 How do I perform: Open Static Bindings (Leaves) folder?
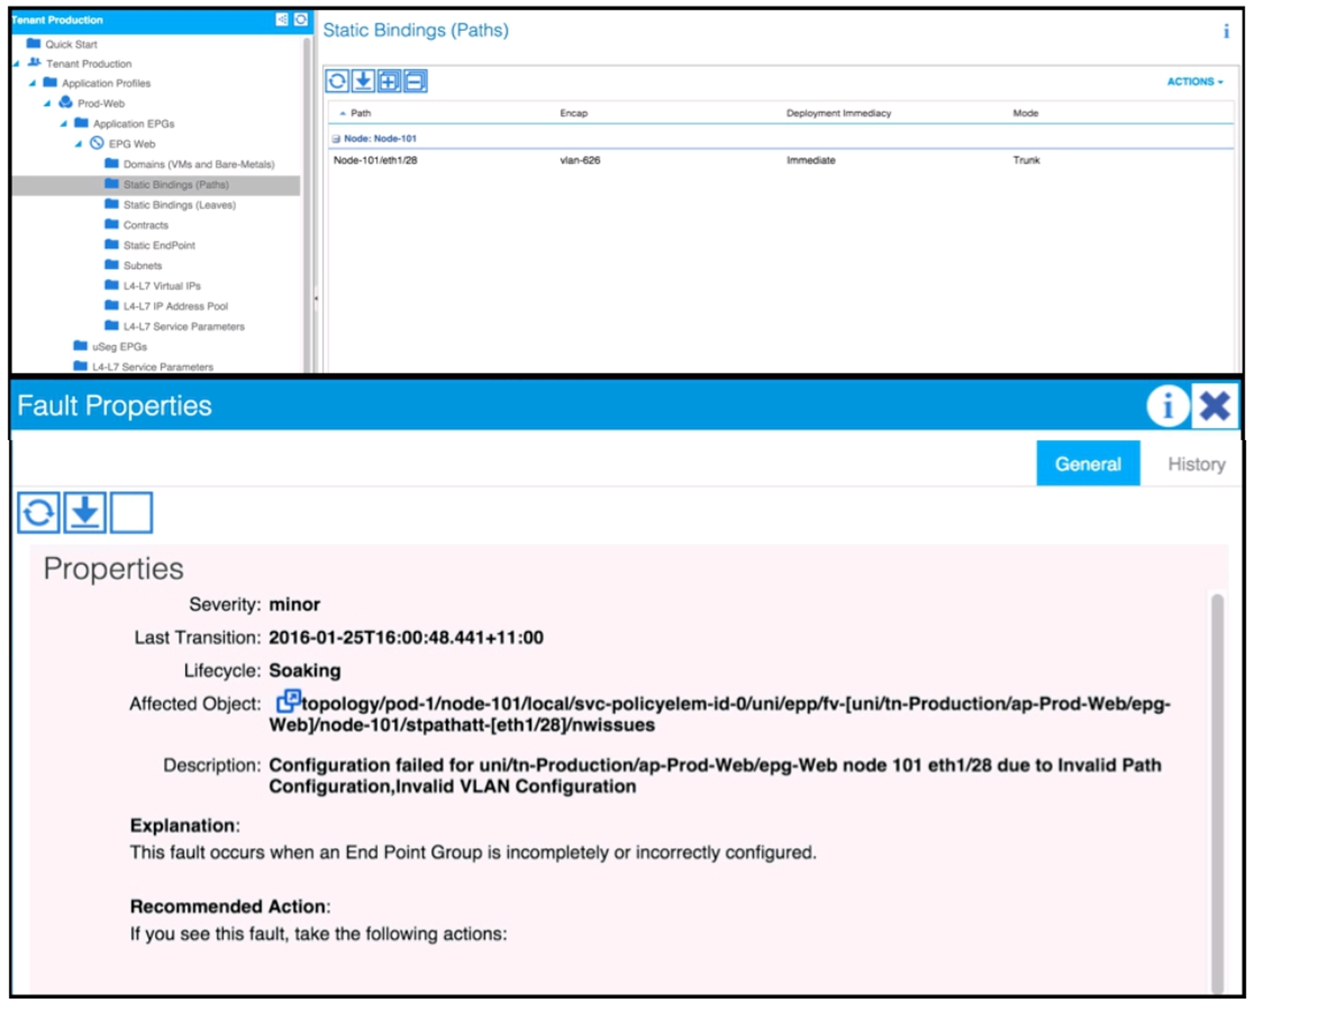pos(179,205)
